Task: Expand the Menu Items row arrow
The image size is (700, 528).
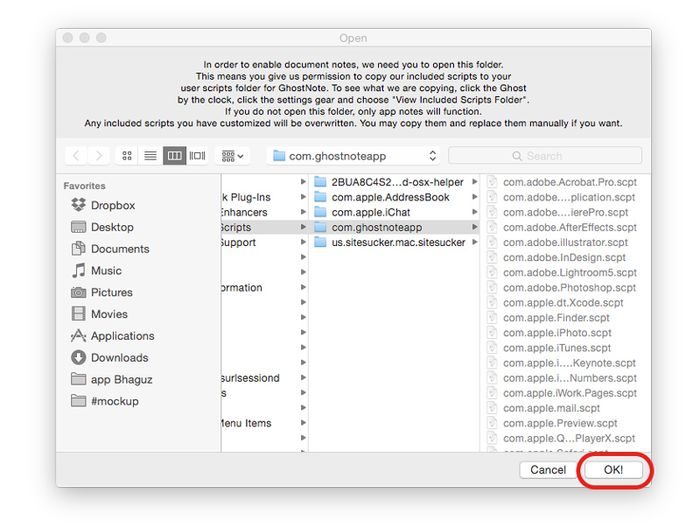Action: coord(303,423)
